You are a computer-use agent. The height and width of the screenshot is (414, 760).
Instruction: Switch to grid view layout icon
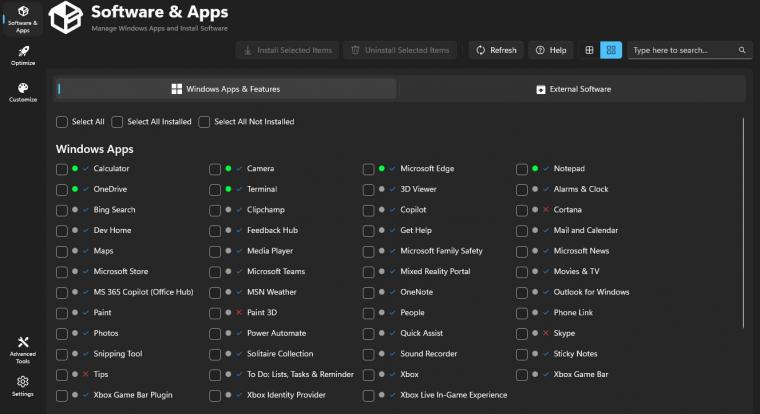coord(611,50)
